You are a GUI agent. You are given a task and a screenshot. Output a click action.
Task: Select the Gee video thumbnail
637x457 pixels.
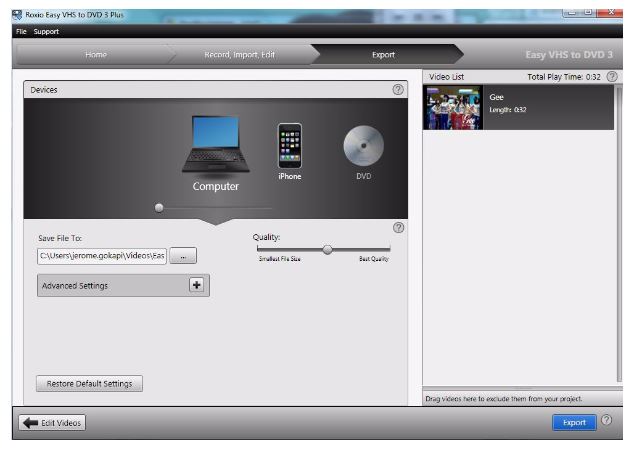tap(453, 107)
